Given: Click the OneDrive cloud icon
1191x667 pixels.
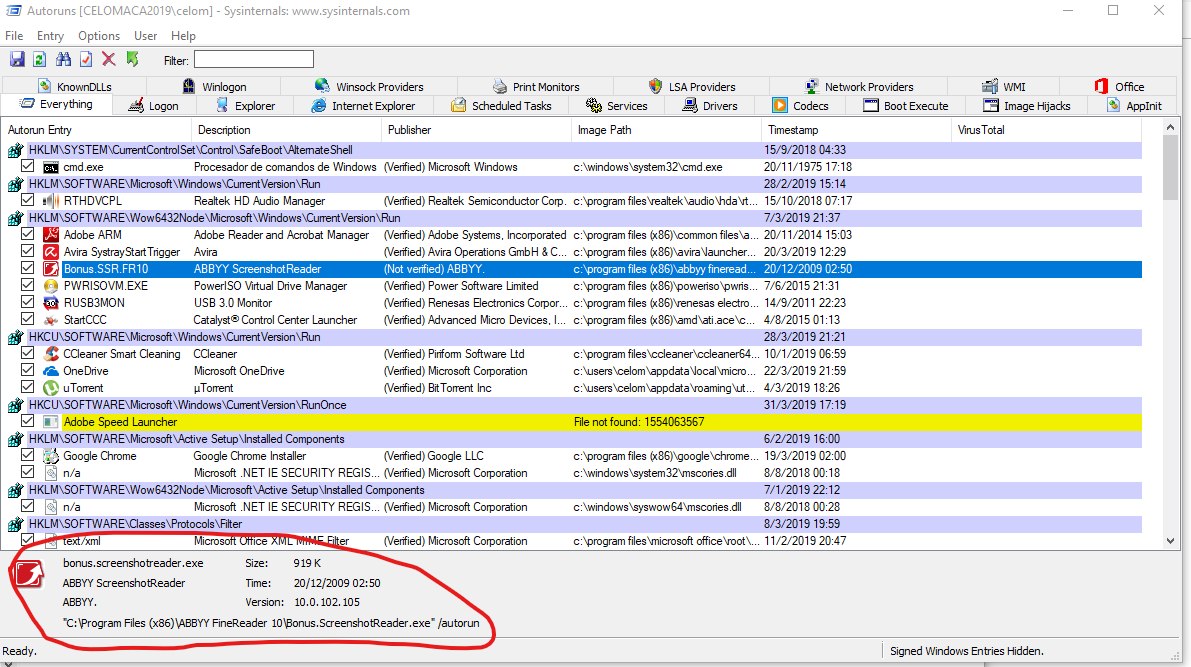Looking at the screenshot, I should pos(51,371).
